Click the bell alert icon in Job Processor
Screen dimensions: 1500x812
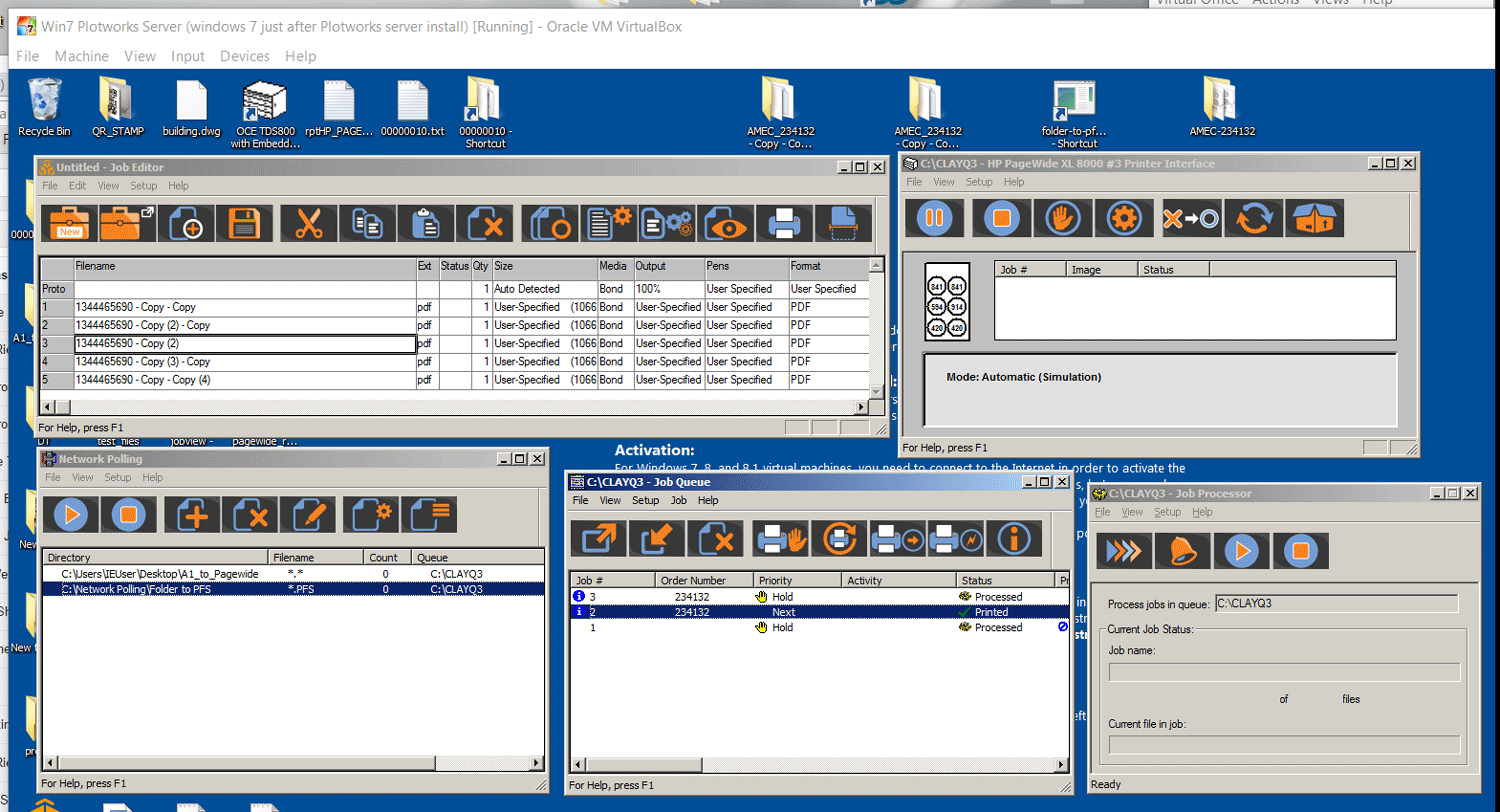coord(1182,550)
